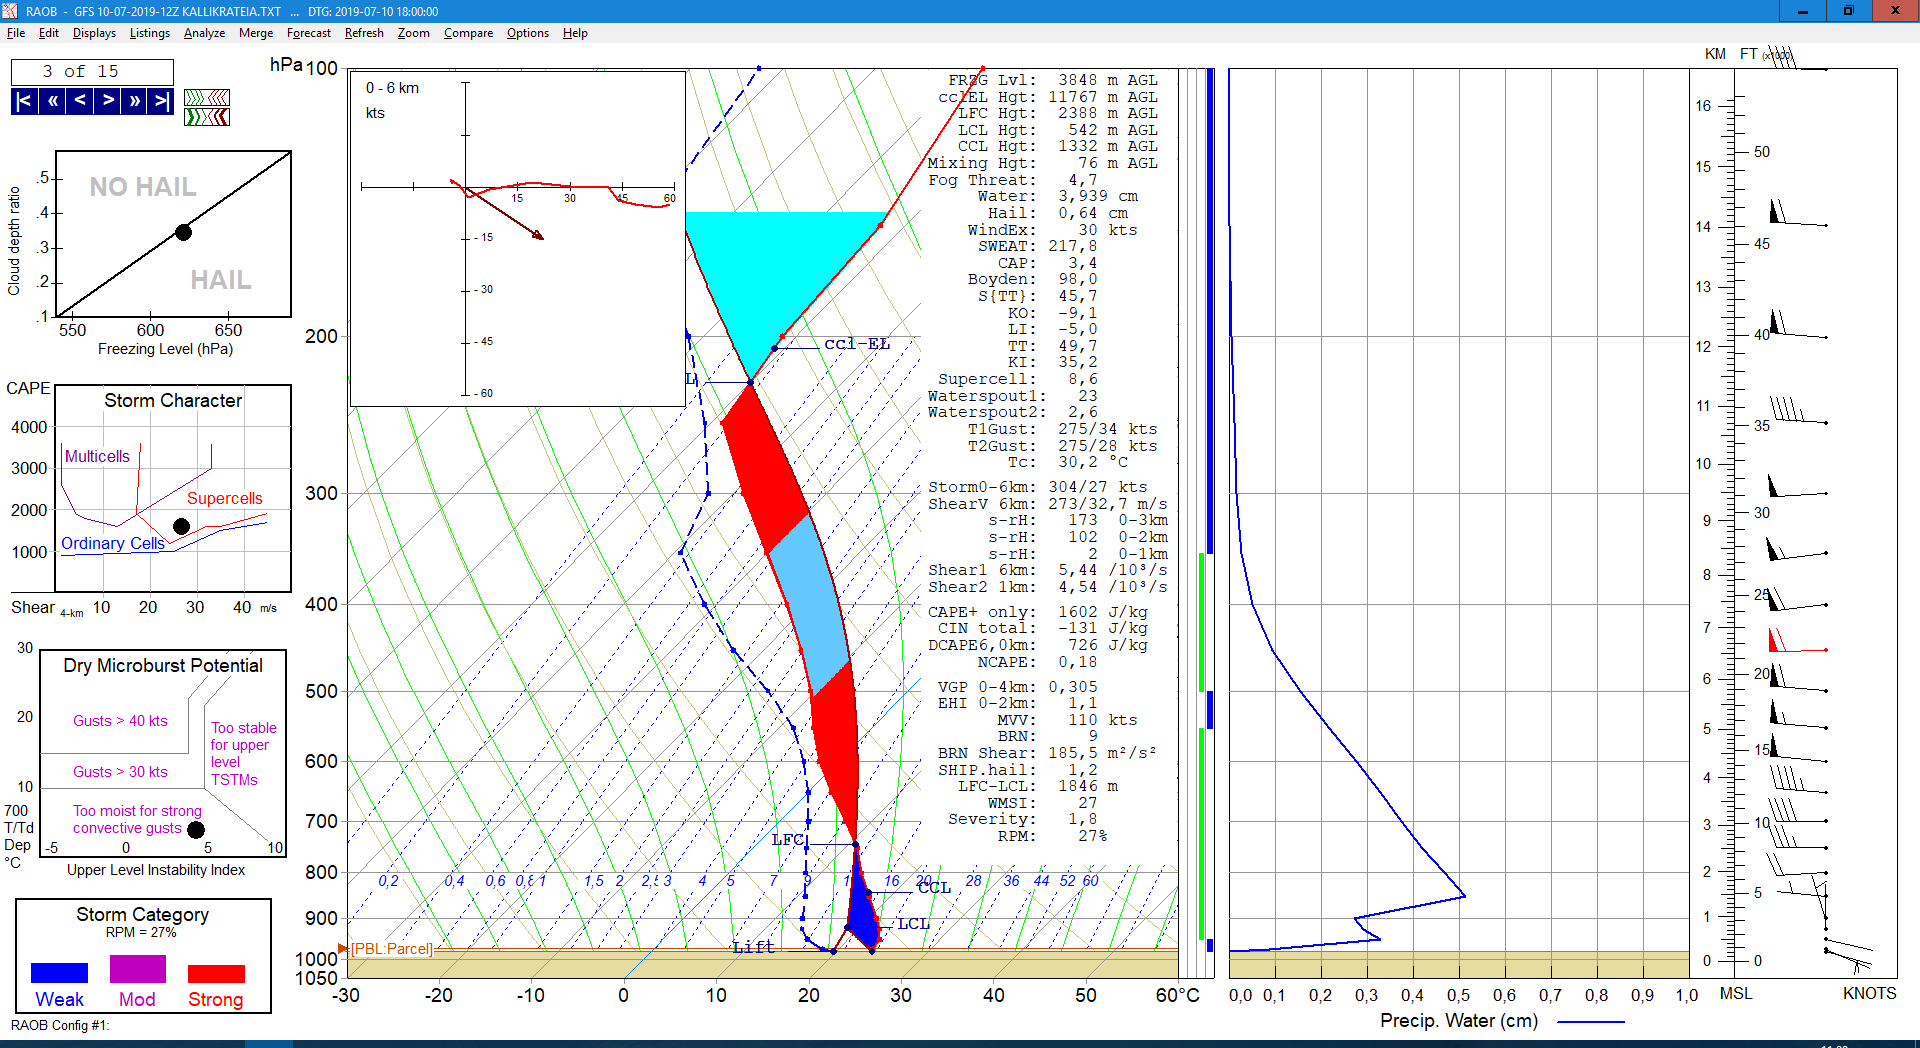Open the Displays menu

[94, 33]
